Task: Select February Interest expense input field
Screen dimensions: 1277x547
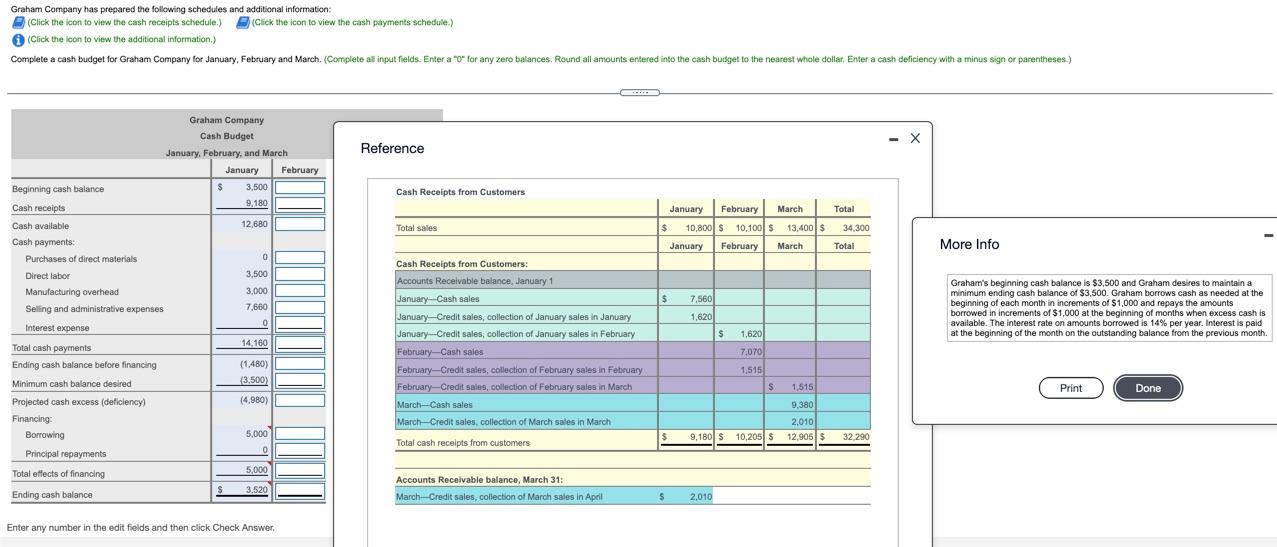Action: point(301,325)
